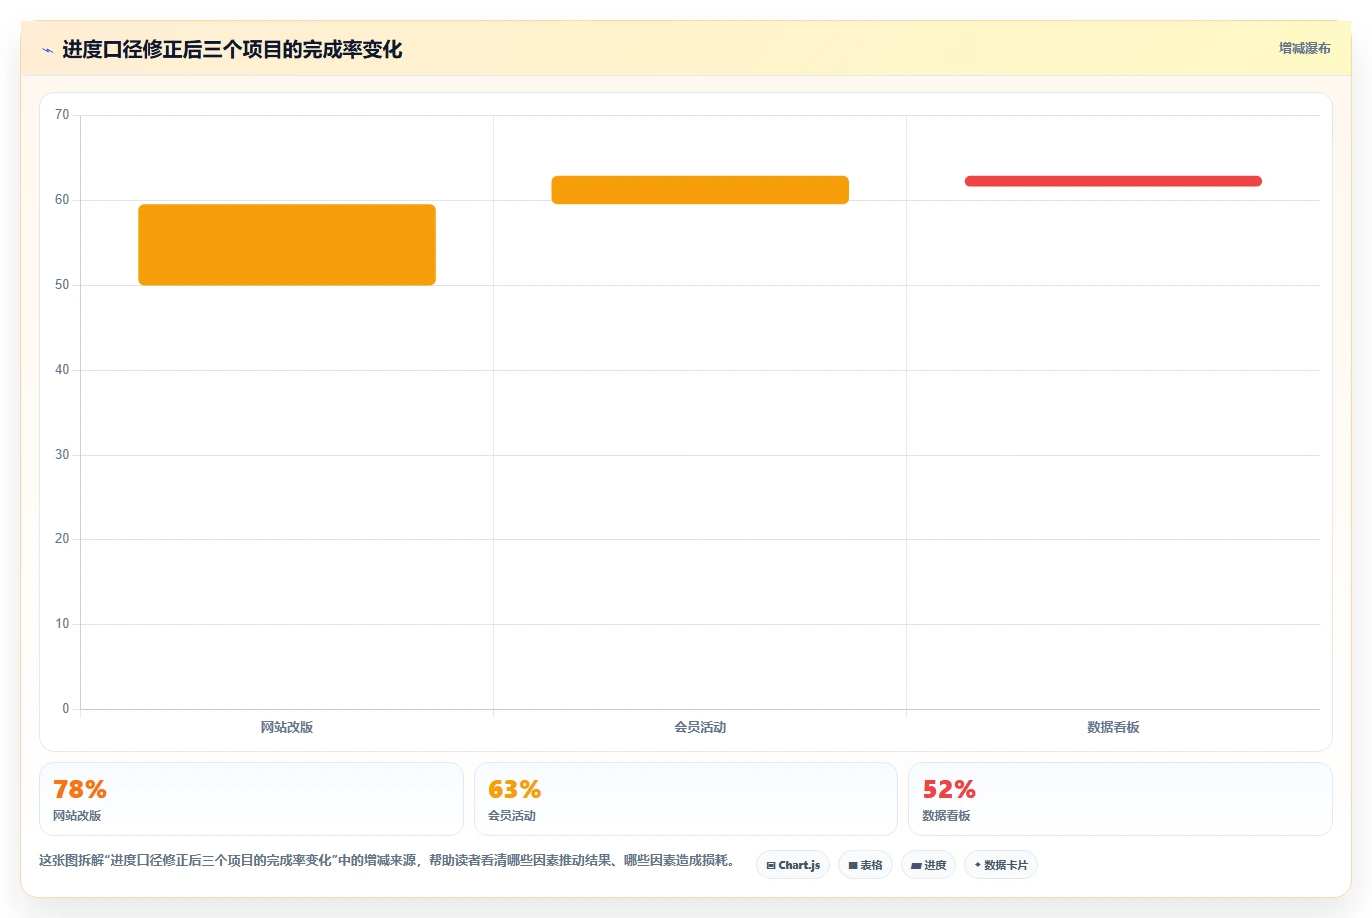Click the lightning icon beside the chart title
Image resolution: width=1372 pixels, height=918 pixels.
(x=47, y=50)
